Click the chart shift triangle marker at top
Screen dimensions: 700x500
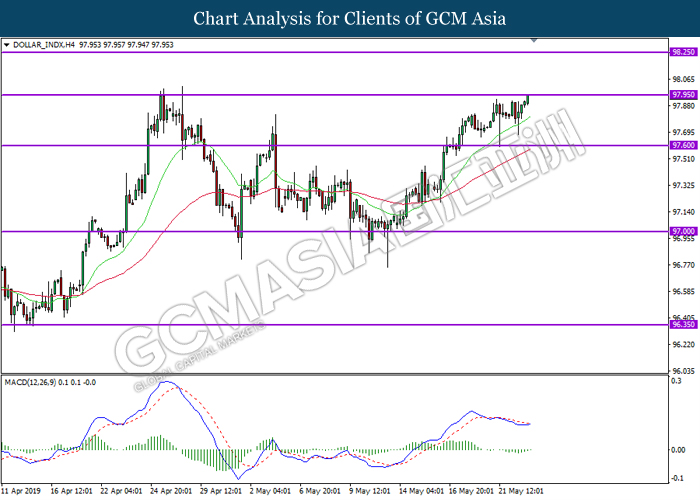(x=534, y=41)
